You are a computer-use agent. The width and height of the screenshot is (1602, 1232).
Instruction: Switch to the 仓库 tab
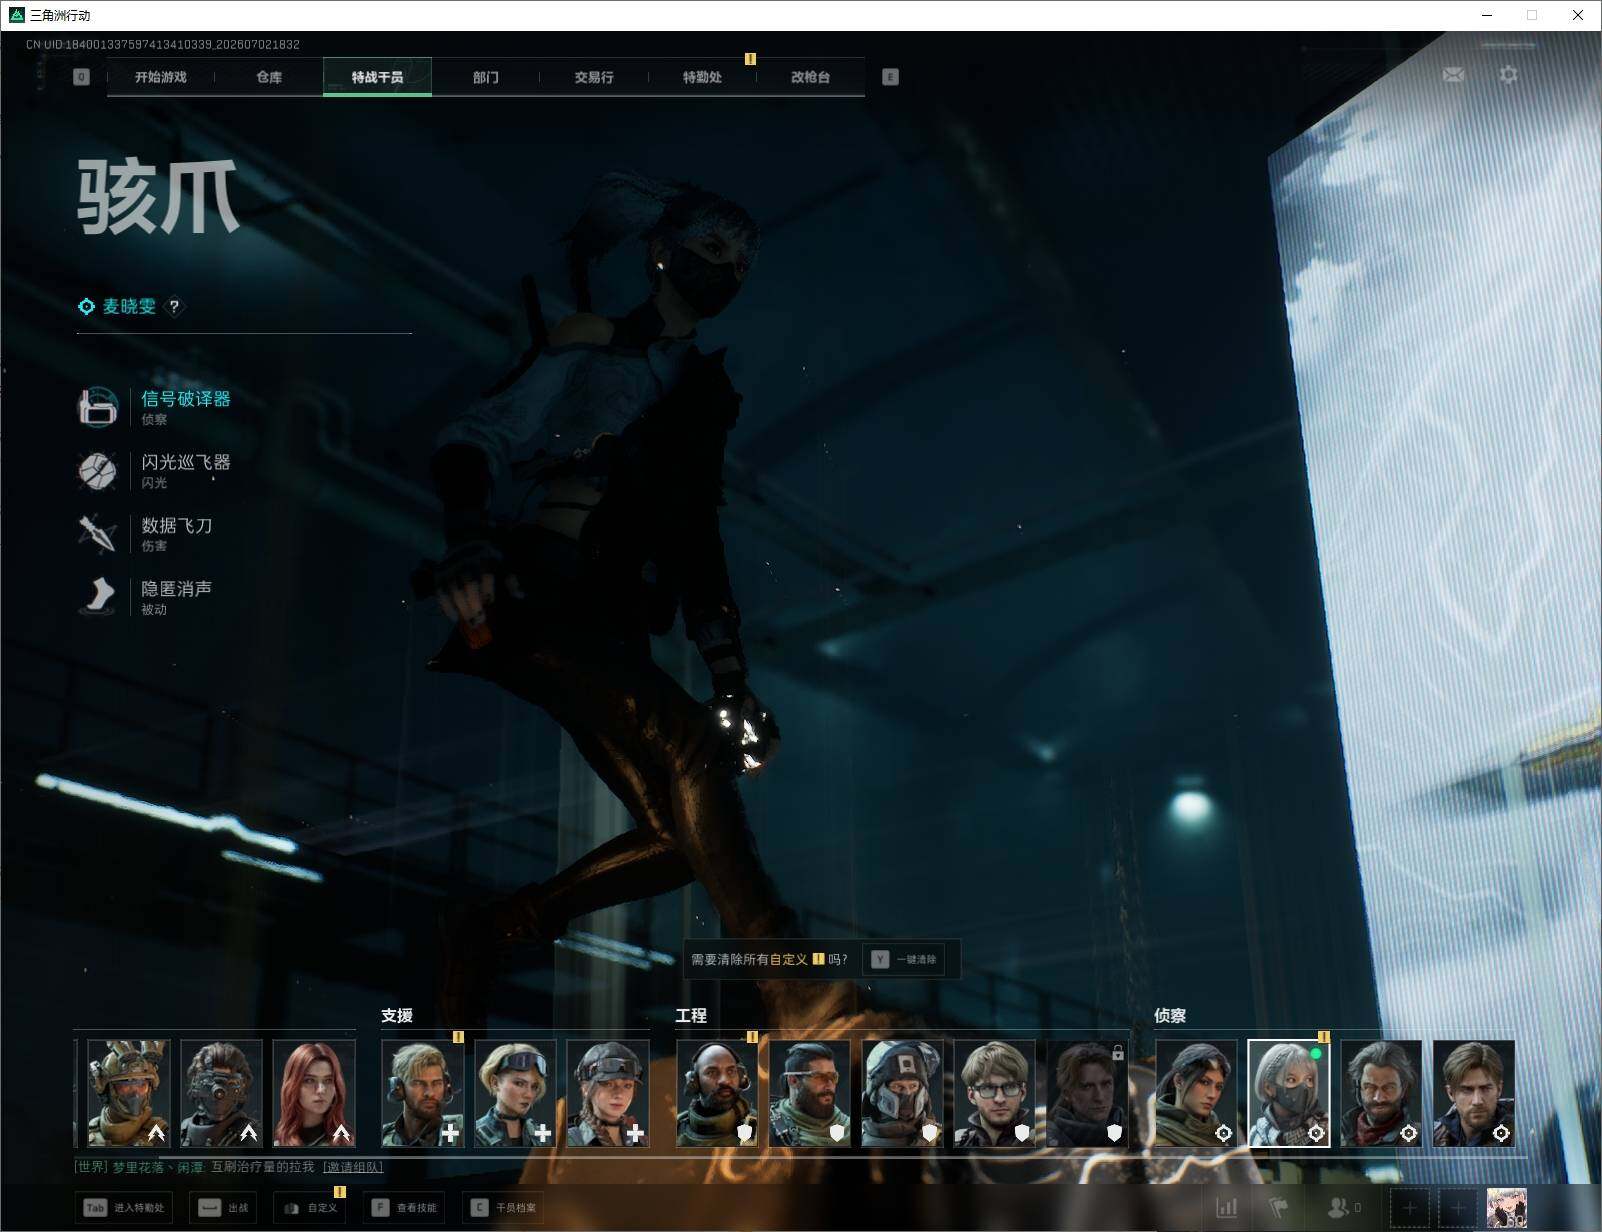pyautogui.click(x=269, y=77)
